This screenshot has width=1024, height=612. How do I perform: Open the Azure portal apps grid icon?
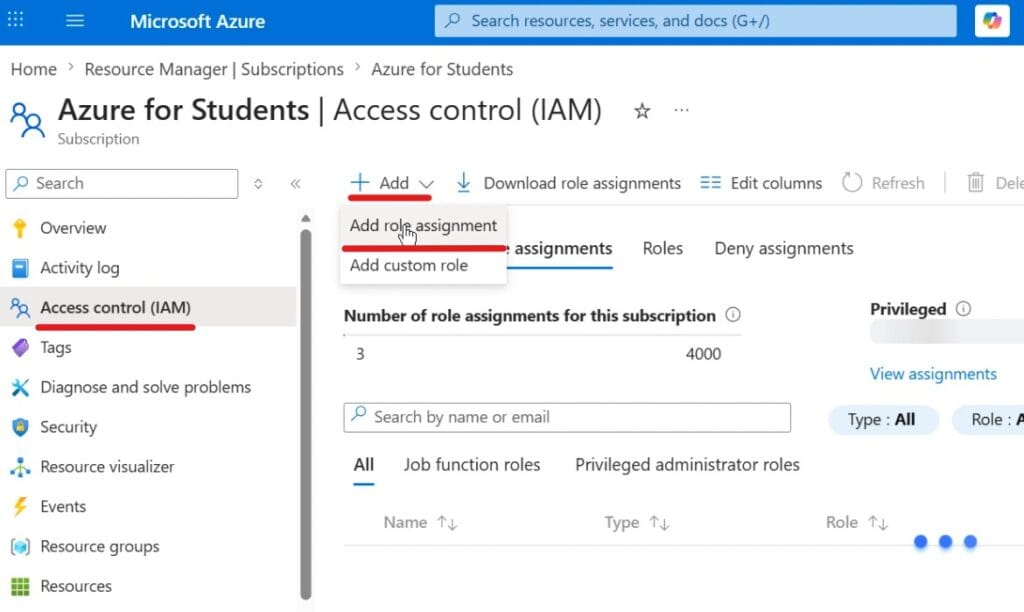coord(16,20)
